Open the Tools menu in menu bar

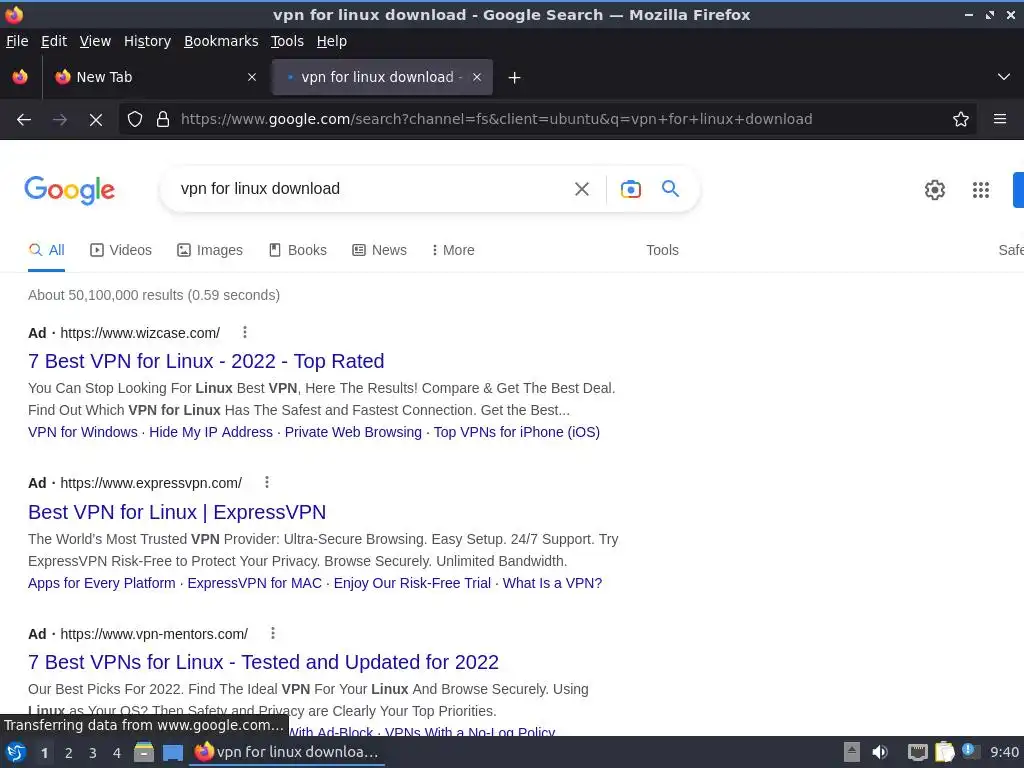[287, 41]
